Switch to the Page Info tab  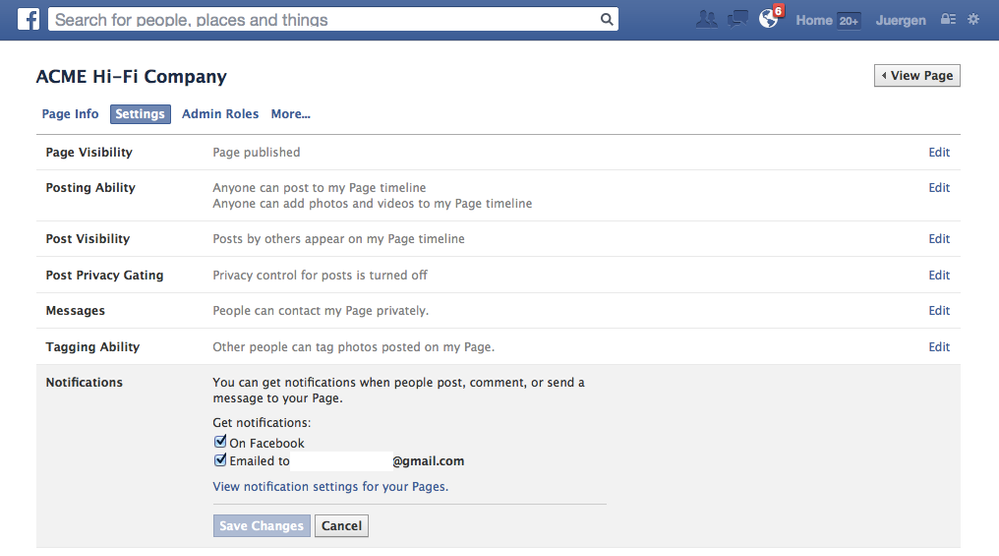click(70, 114)
